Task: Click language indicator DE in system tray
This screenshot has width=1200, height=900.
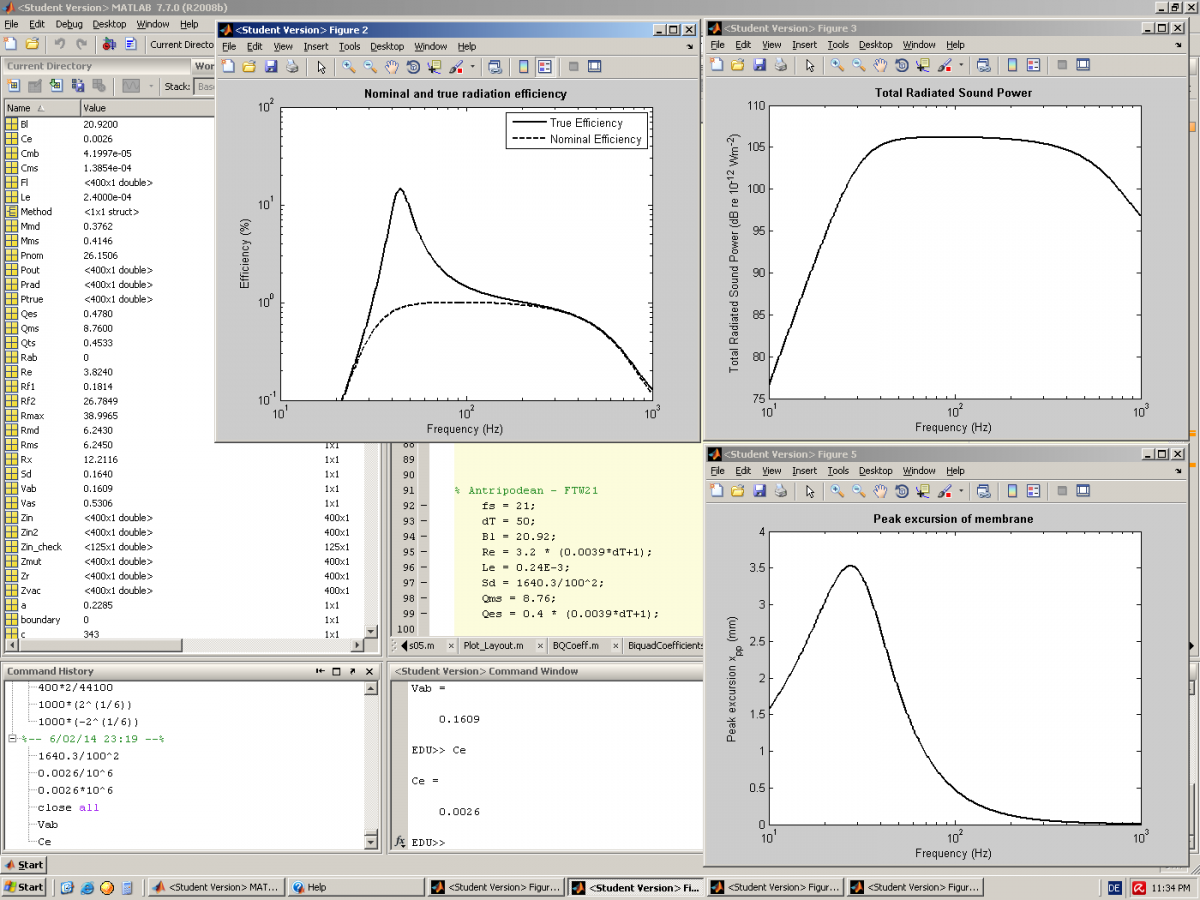Action: 1114,887
